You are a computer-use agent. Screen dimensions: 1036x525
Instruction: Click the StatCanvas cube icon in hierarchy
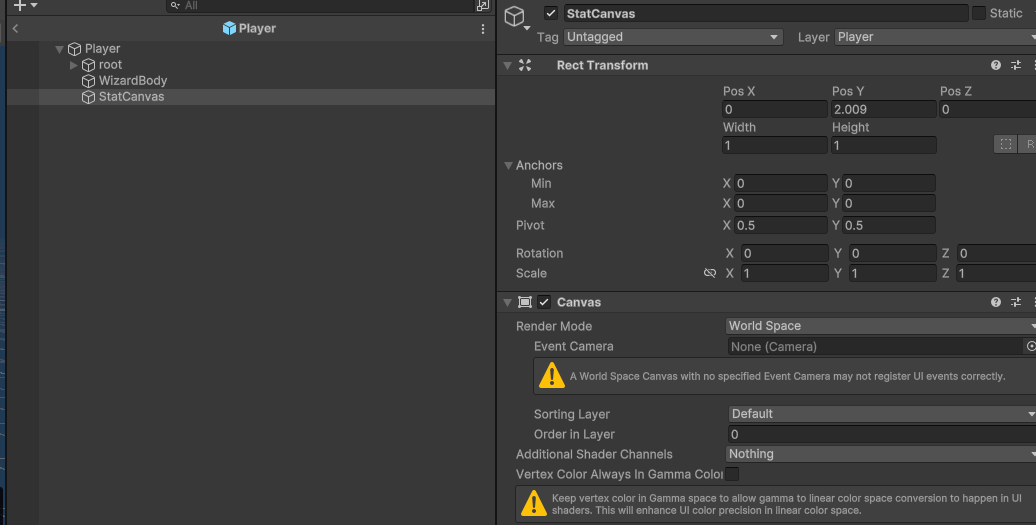pyautogui.click(x=89, y=97)
